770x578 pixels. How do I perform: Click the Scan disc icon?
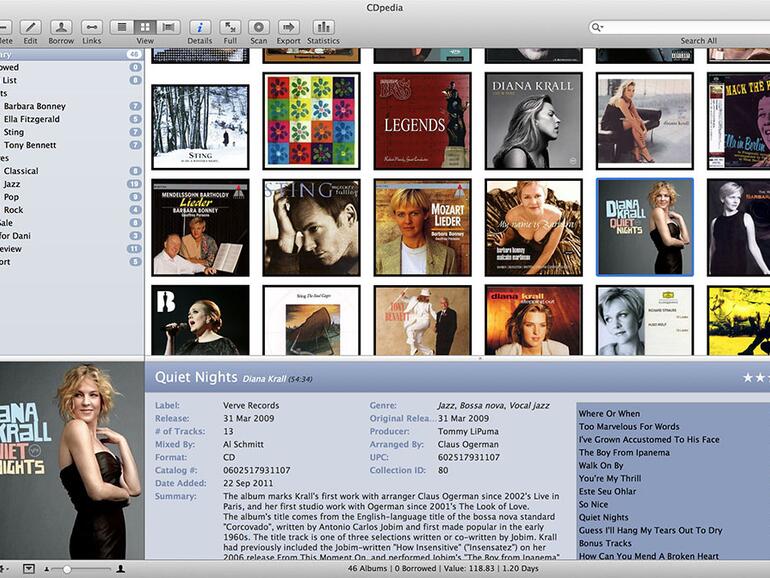[259, 27]
